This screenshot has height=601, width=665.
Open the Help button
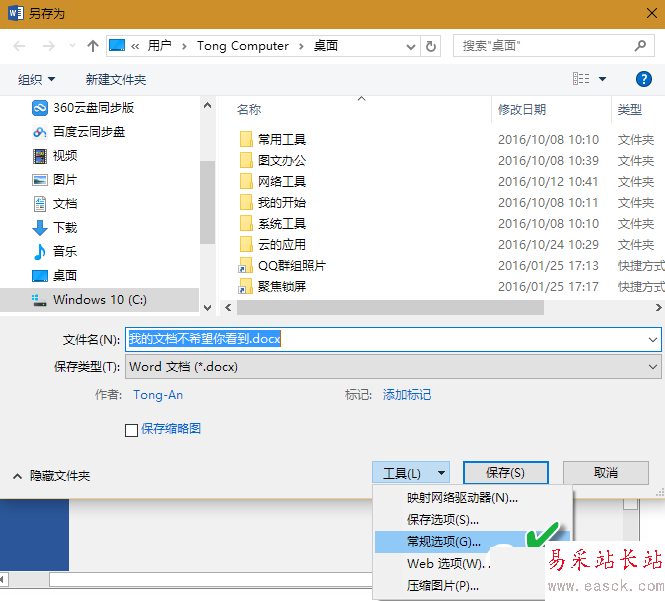pos(643,79)
